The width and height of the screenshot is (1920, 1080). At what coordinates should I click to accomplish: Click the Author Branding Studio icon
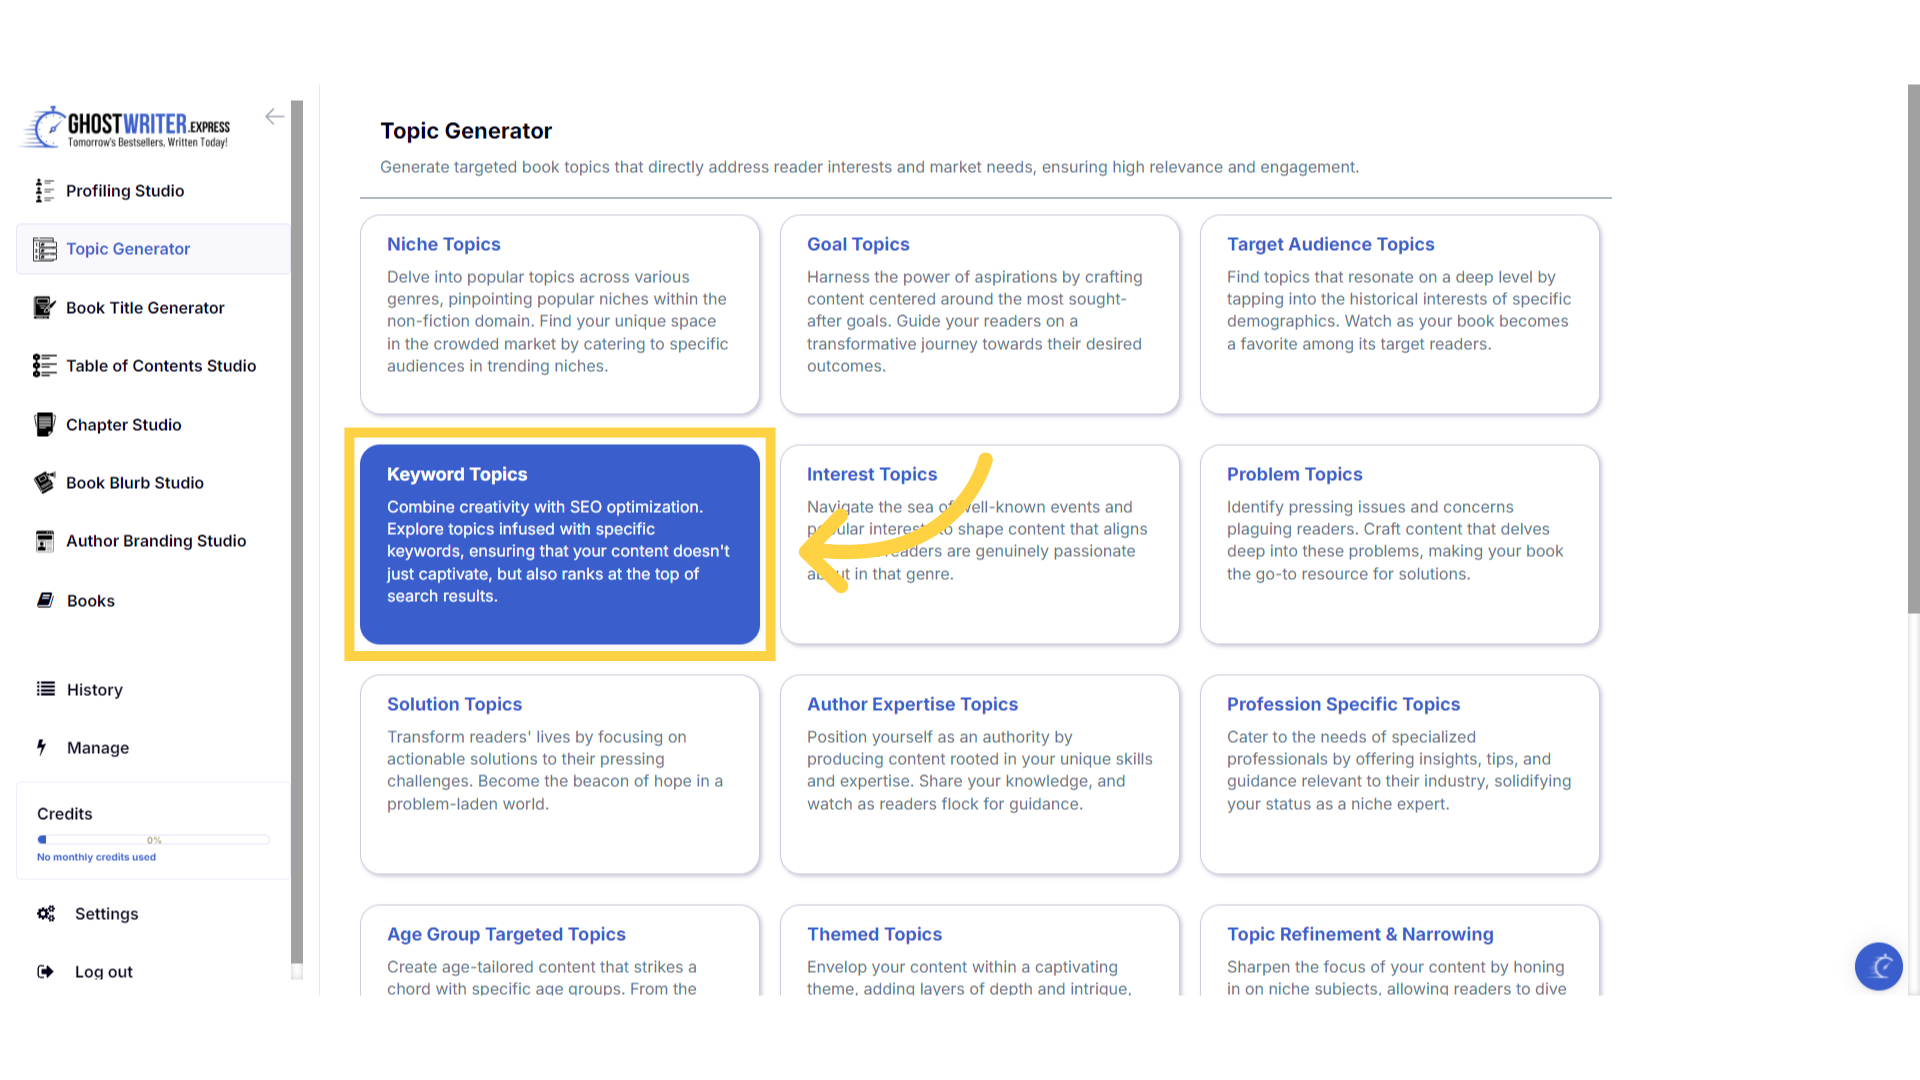tap(44, 541)
